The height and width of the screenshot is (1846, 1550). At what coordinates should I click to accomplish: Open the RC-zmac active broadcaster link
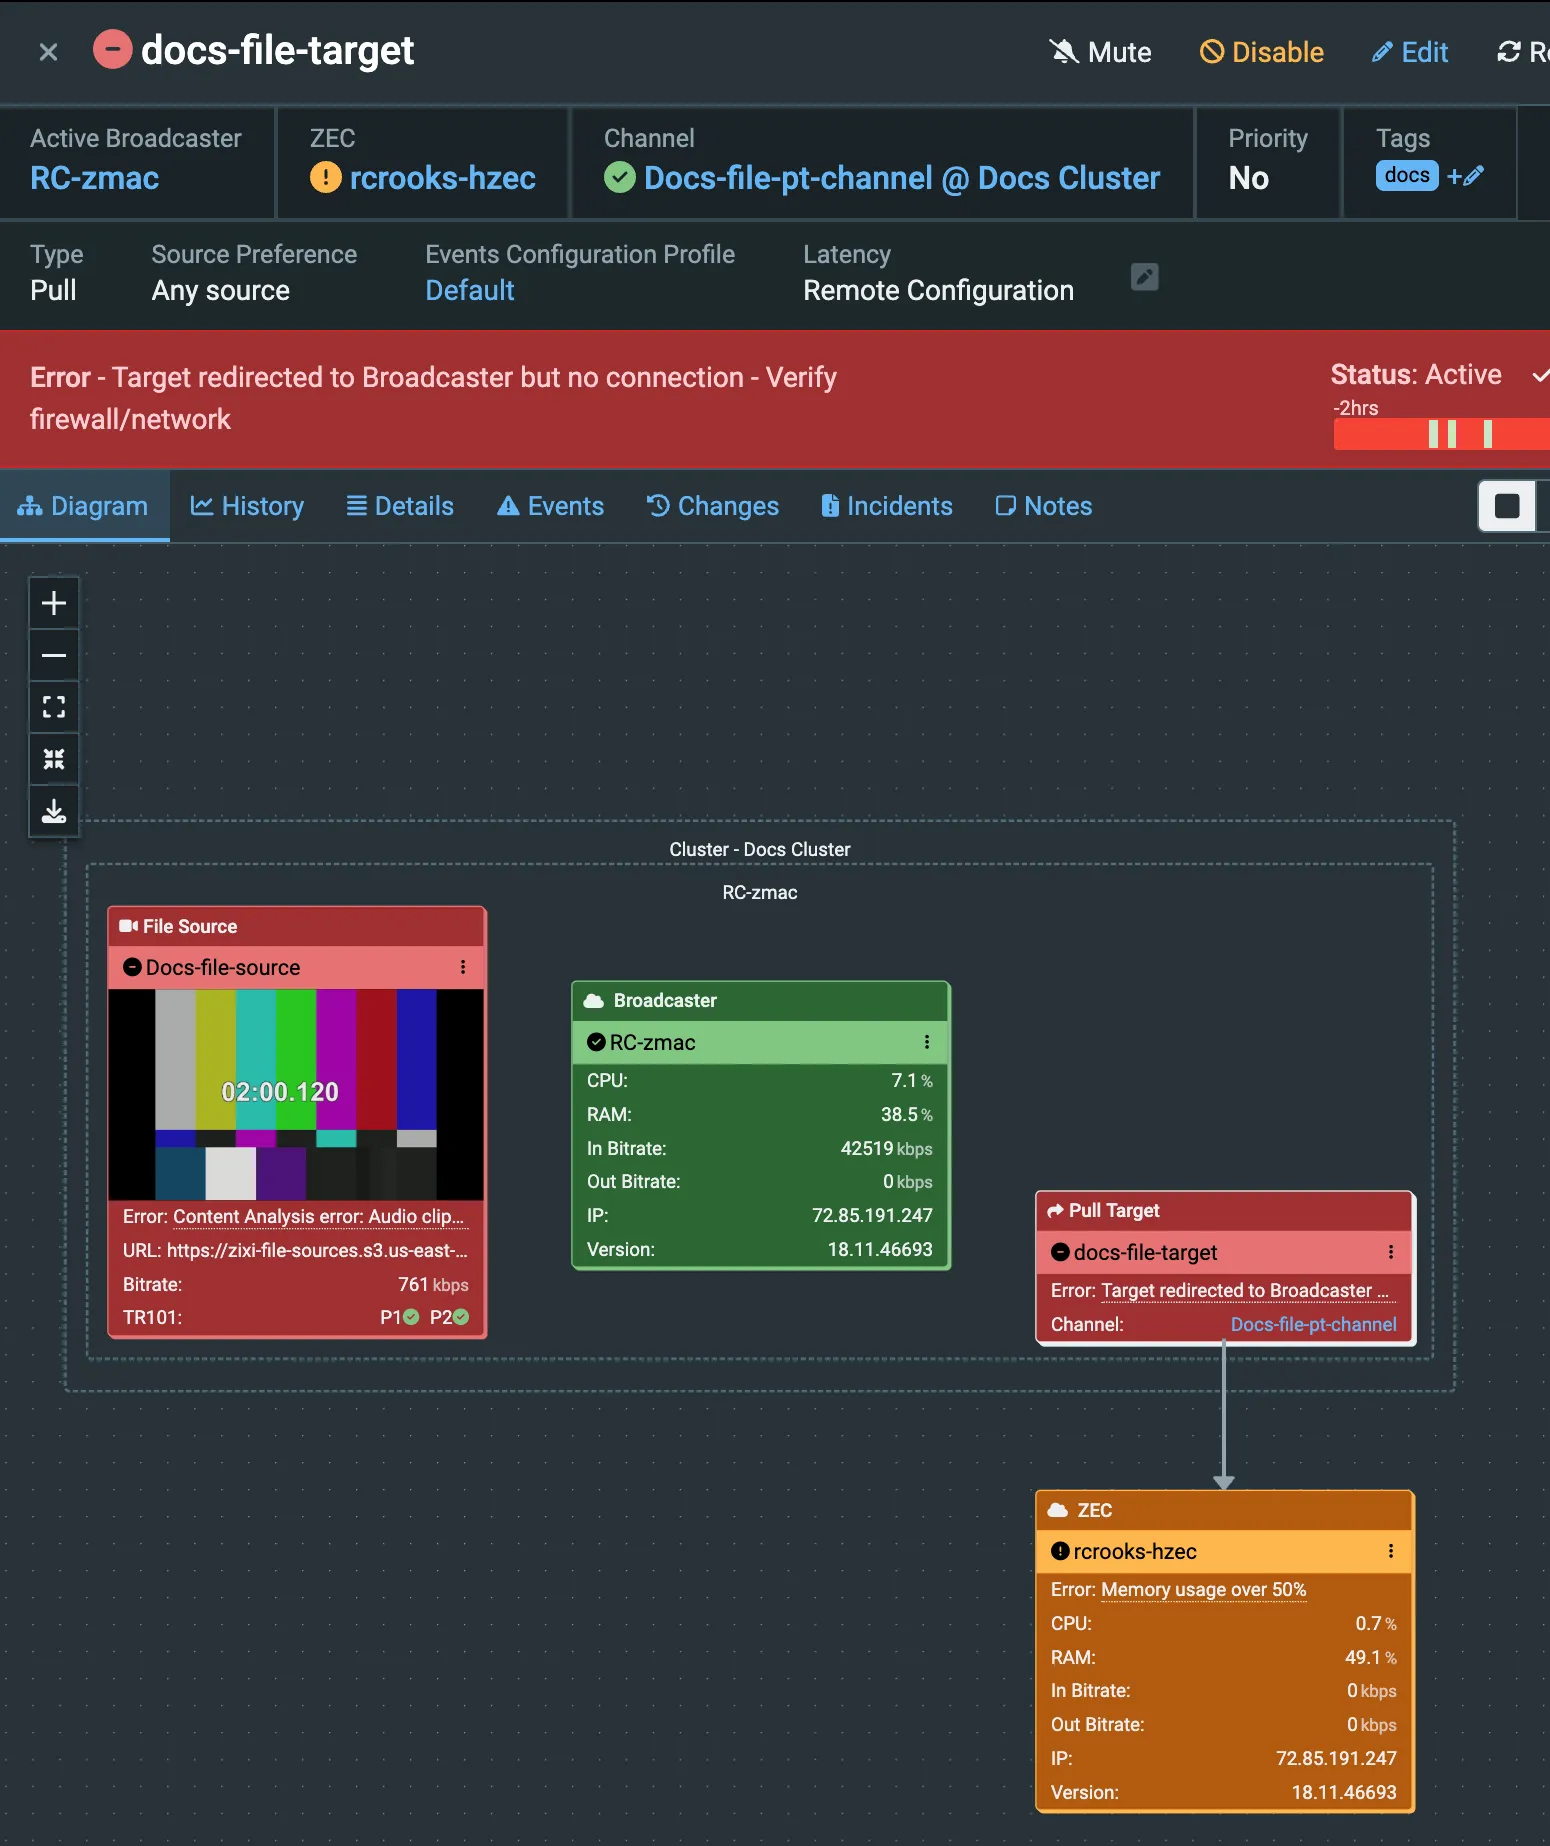point(95,178)
